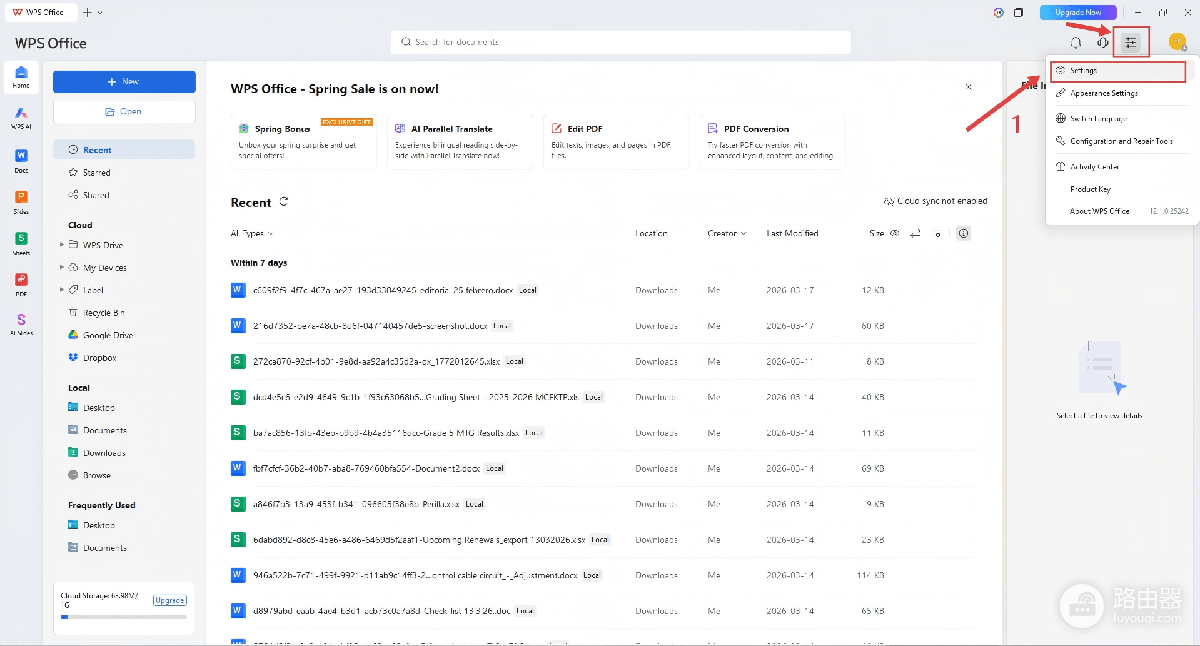Open the user account avatar
1200x646 pixels.
coord(1177,43)
